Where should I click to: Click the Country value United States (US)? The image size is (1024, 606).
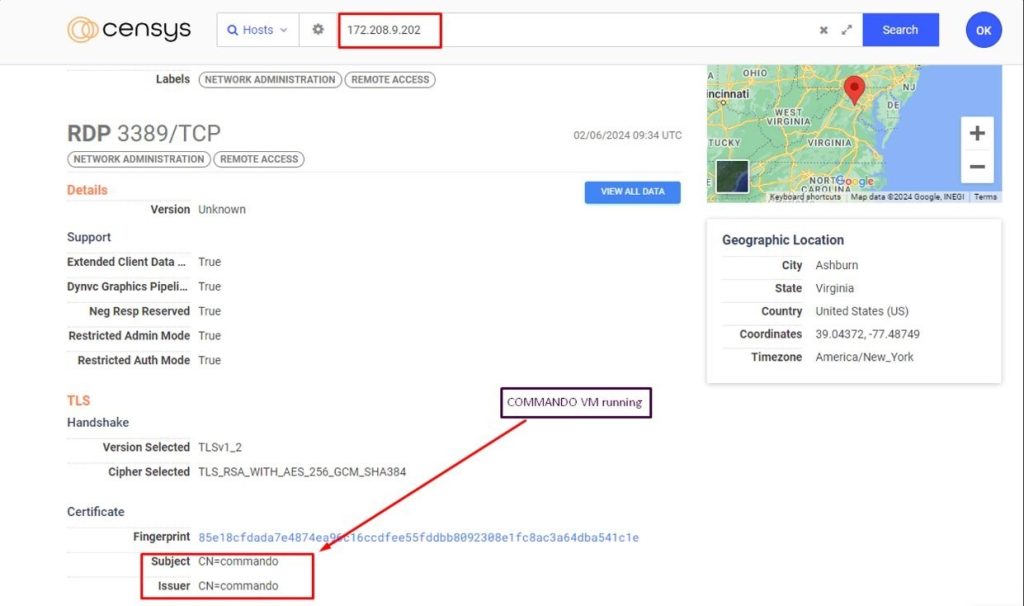pyautogui.click(x=861, y=311)
